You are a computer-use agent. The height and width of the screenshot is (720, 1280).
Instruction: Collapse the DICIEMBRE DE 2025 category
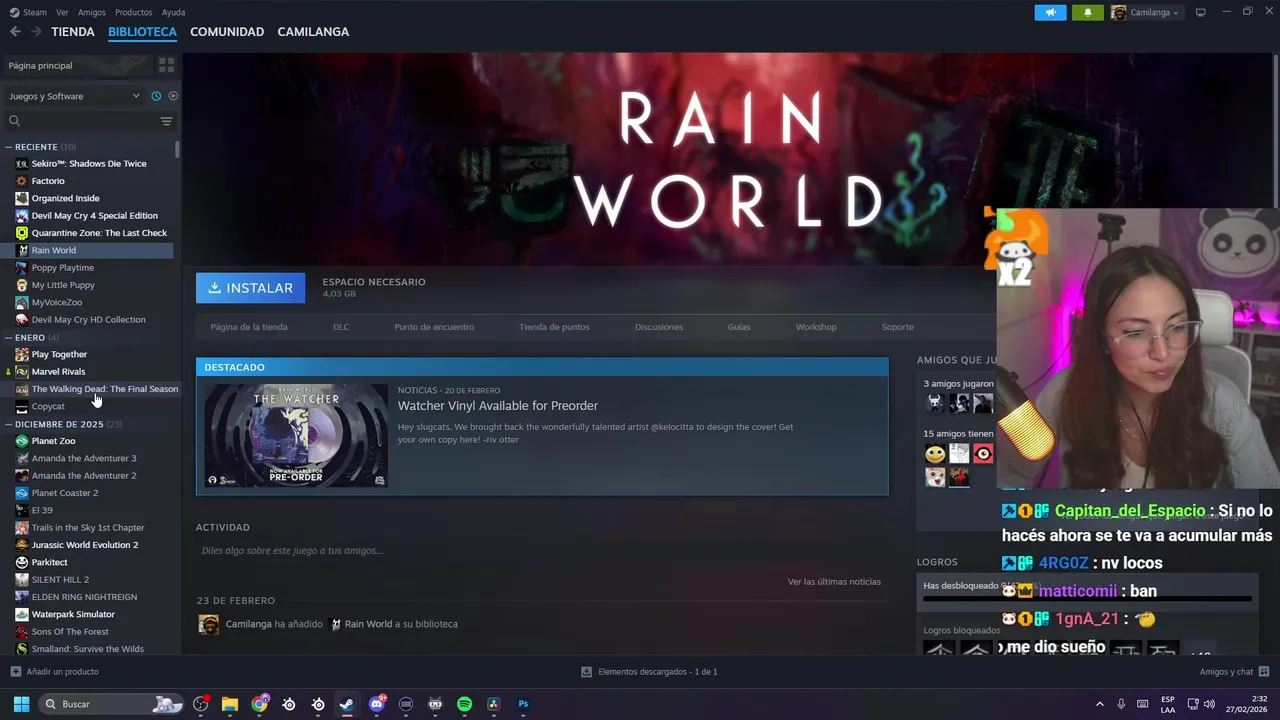click(x=8, y=424)
